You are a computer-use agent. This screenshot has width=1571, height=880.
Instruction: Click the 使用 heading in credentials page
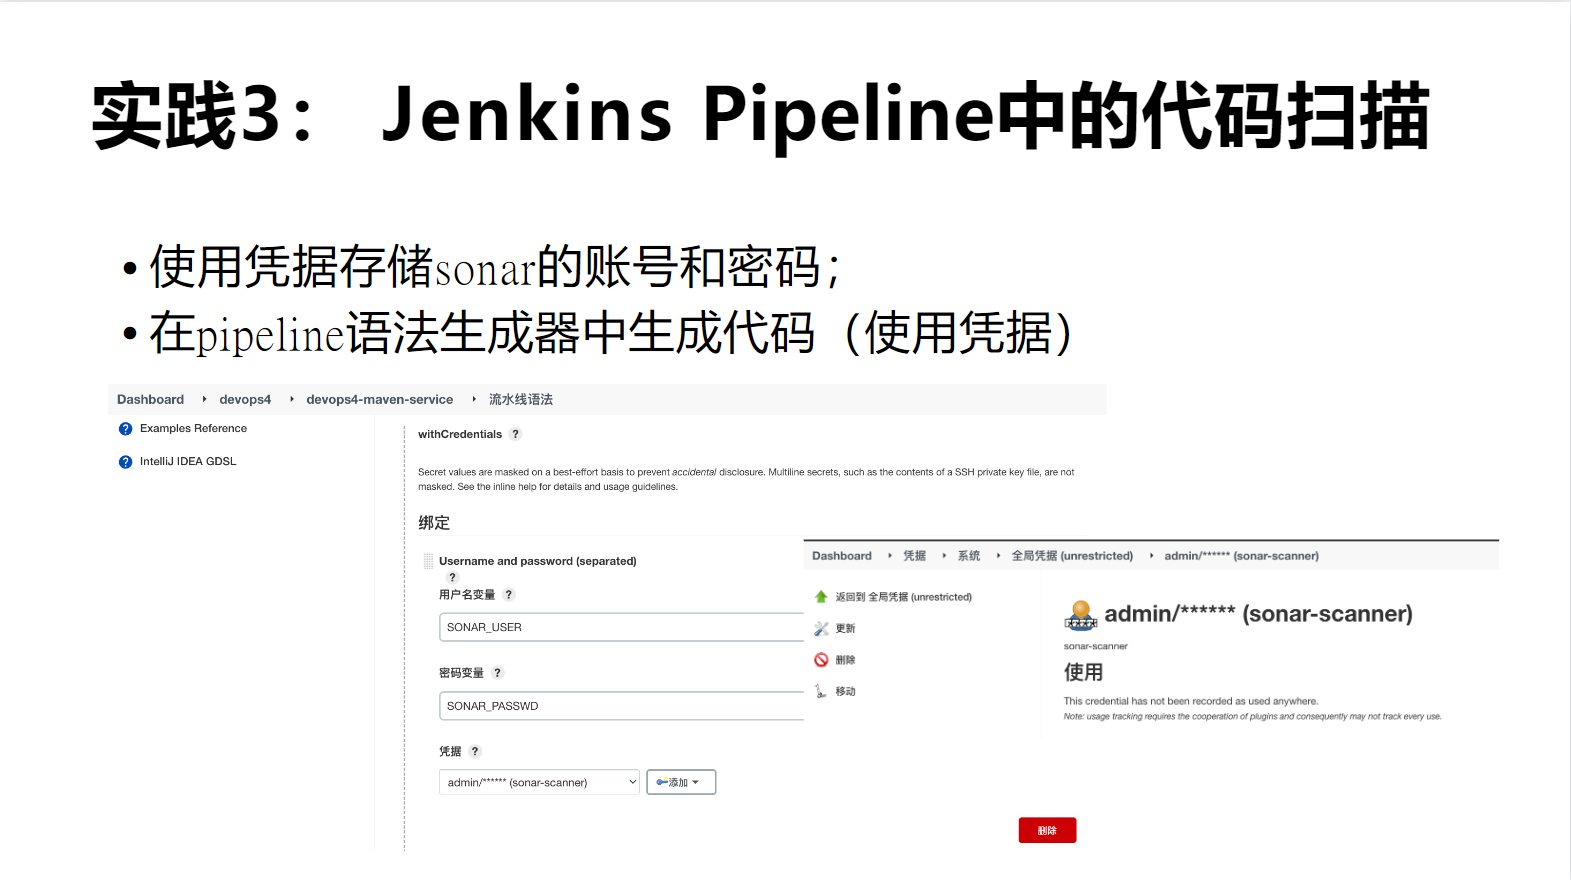(1083, 672)
